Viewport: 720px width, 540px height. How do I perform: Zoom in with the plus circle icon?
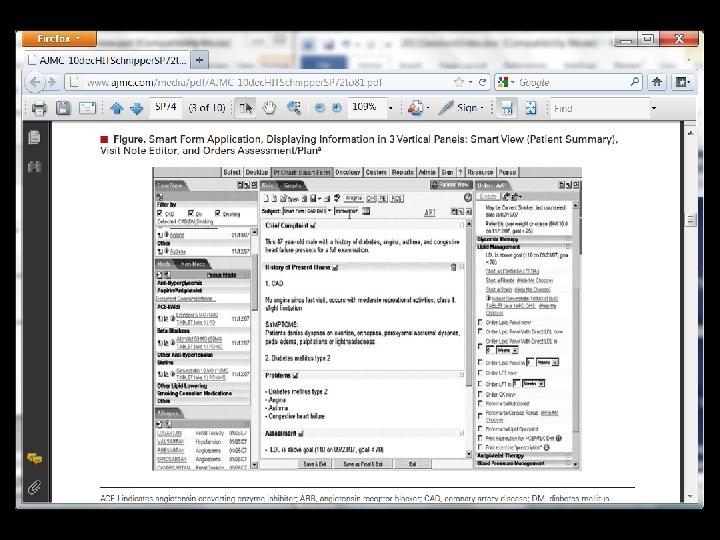point(337,108)
